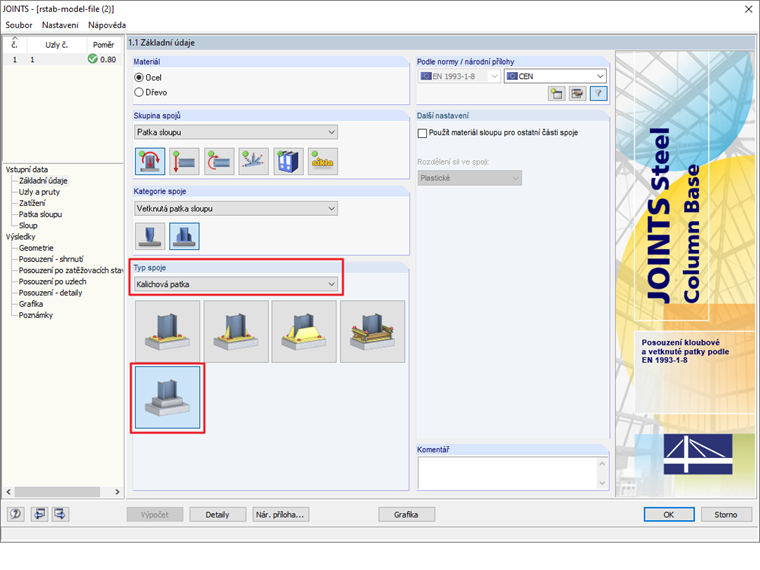Open the Nápověda menu
The image size is (760, 570).
click(x=107, y=25)
